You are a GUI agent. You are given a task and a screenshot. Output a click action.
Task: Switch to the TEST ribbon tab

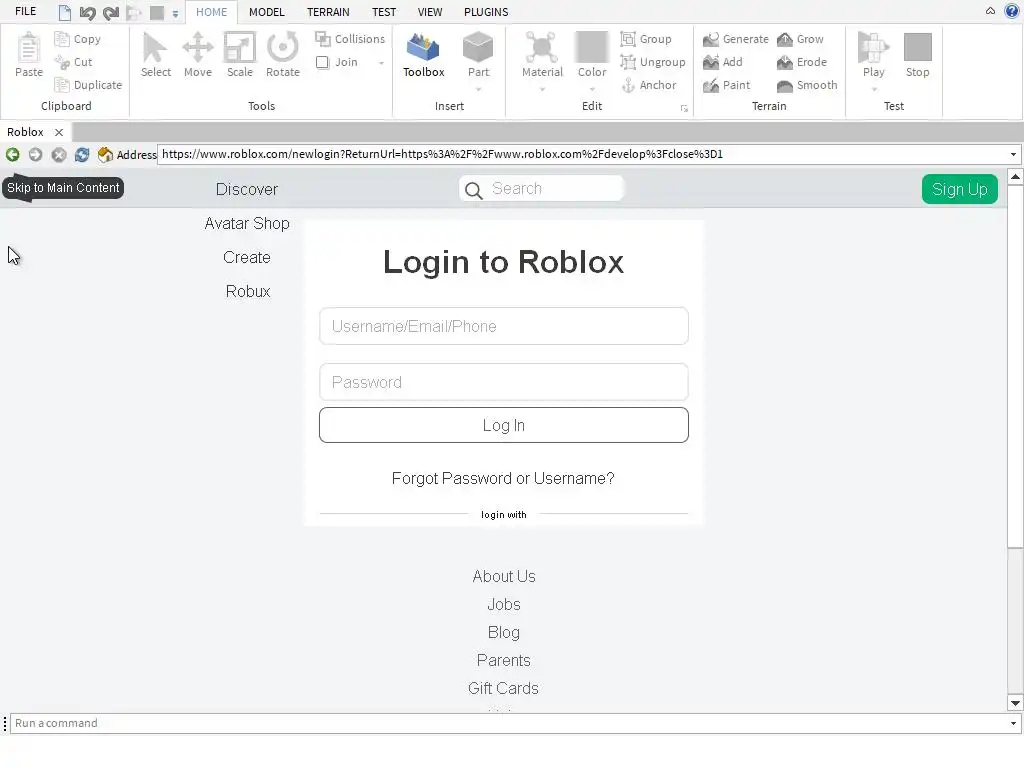(384, 12)
